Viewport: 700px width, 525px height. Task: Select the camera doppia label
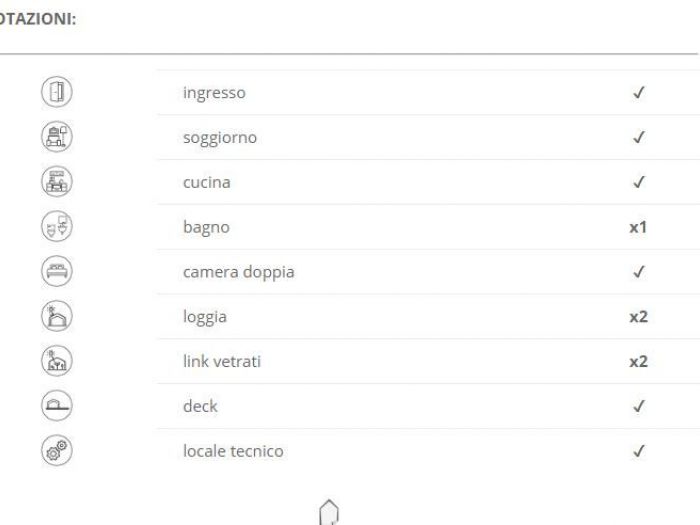coord(238,272)
